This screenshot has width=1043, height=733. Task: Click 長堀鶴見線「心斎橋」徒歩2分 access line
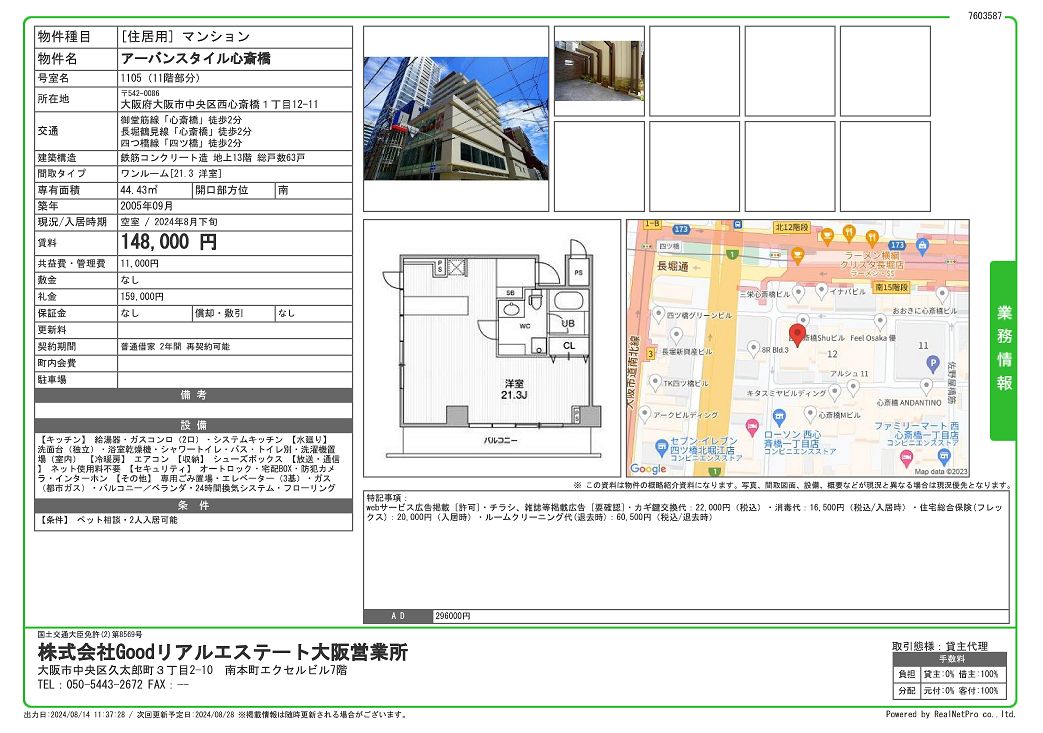(186, 132)
